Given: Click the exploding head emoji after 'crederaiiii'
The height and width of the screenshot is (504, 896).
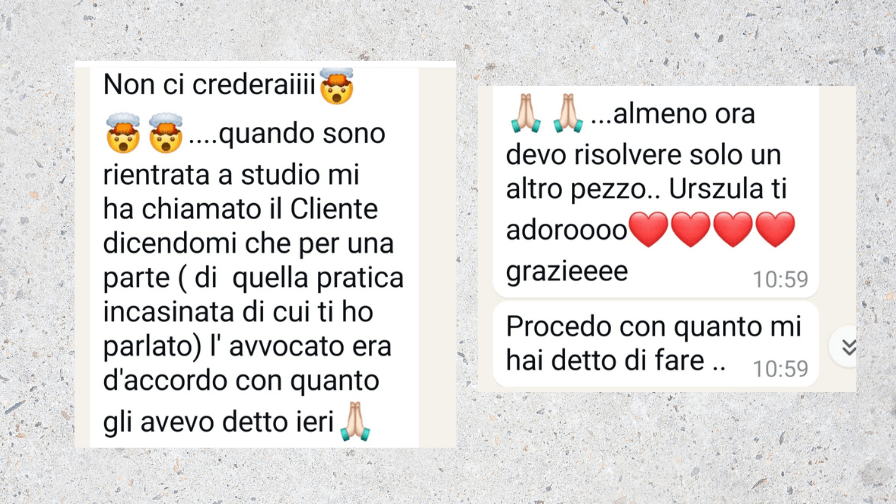Looking at the screenshot, I should click(x=337, y=86).
